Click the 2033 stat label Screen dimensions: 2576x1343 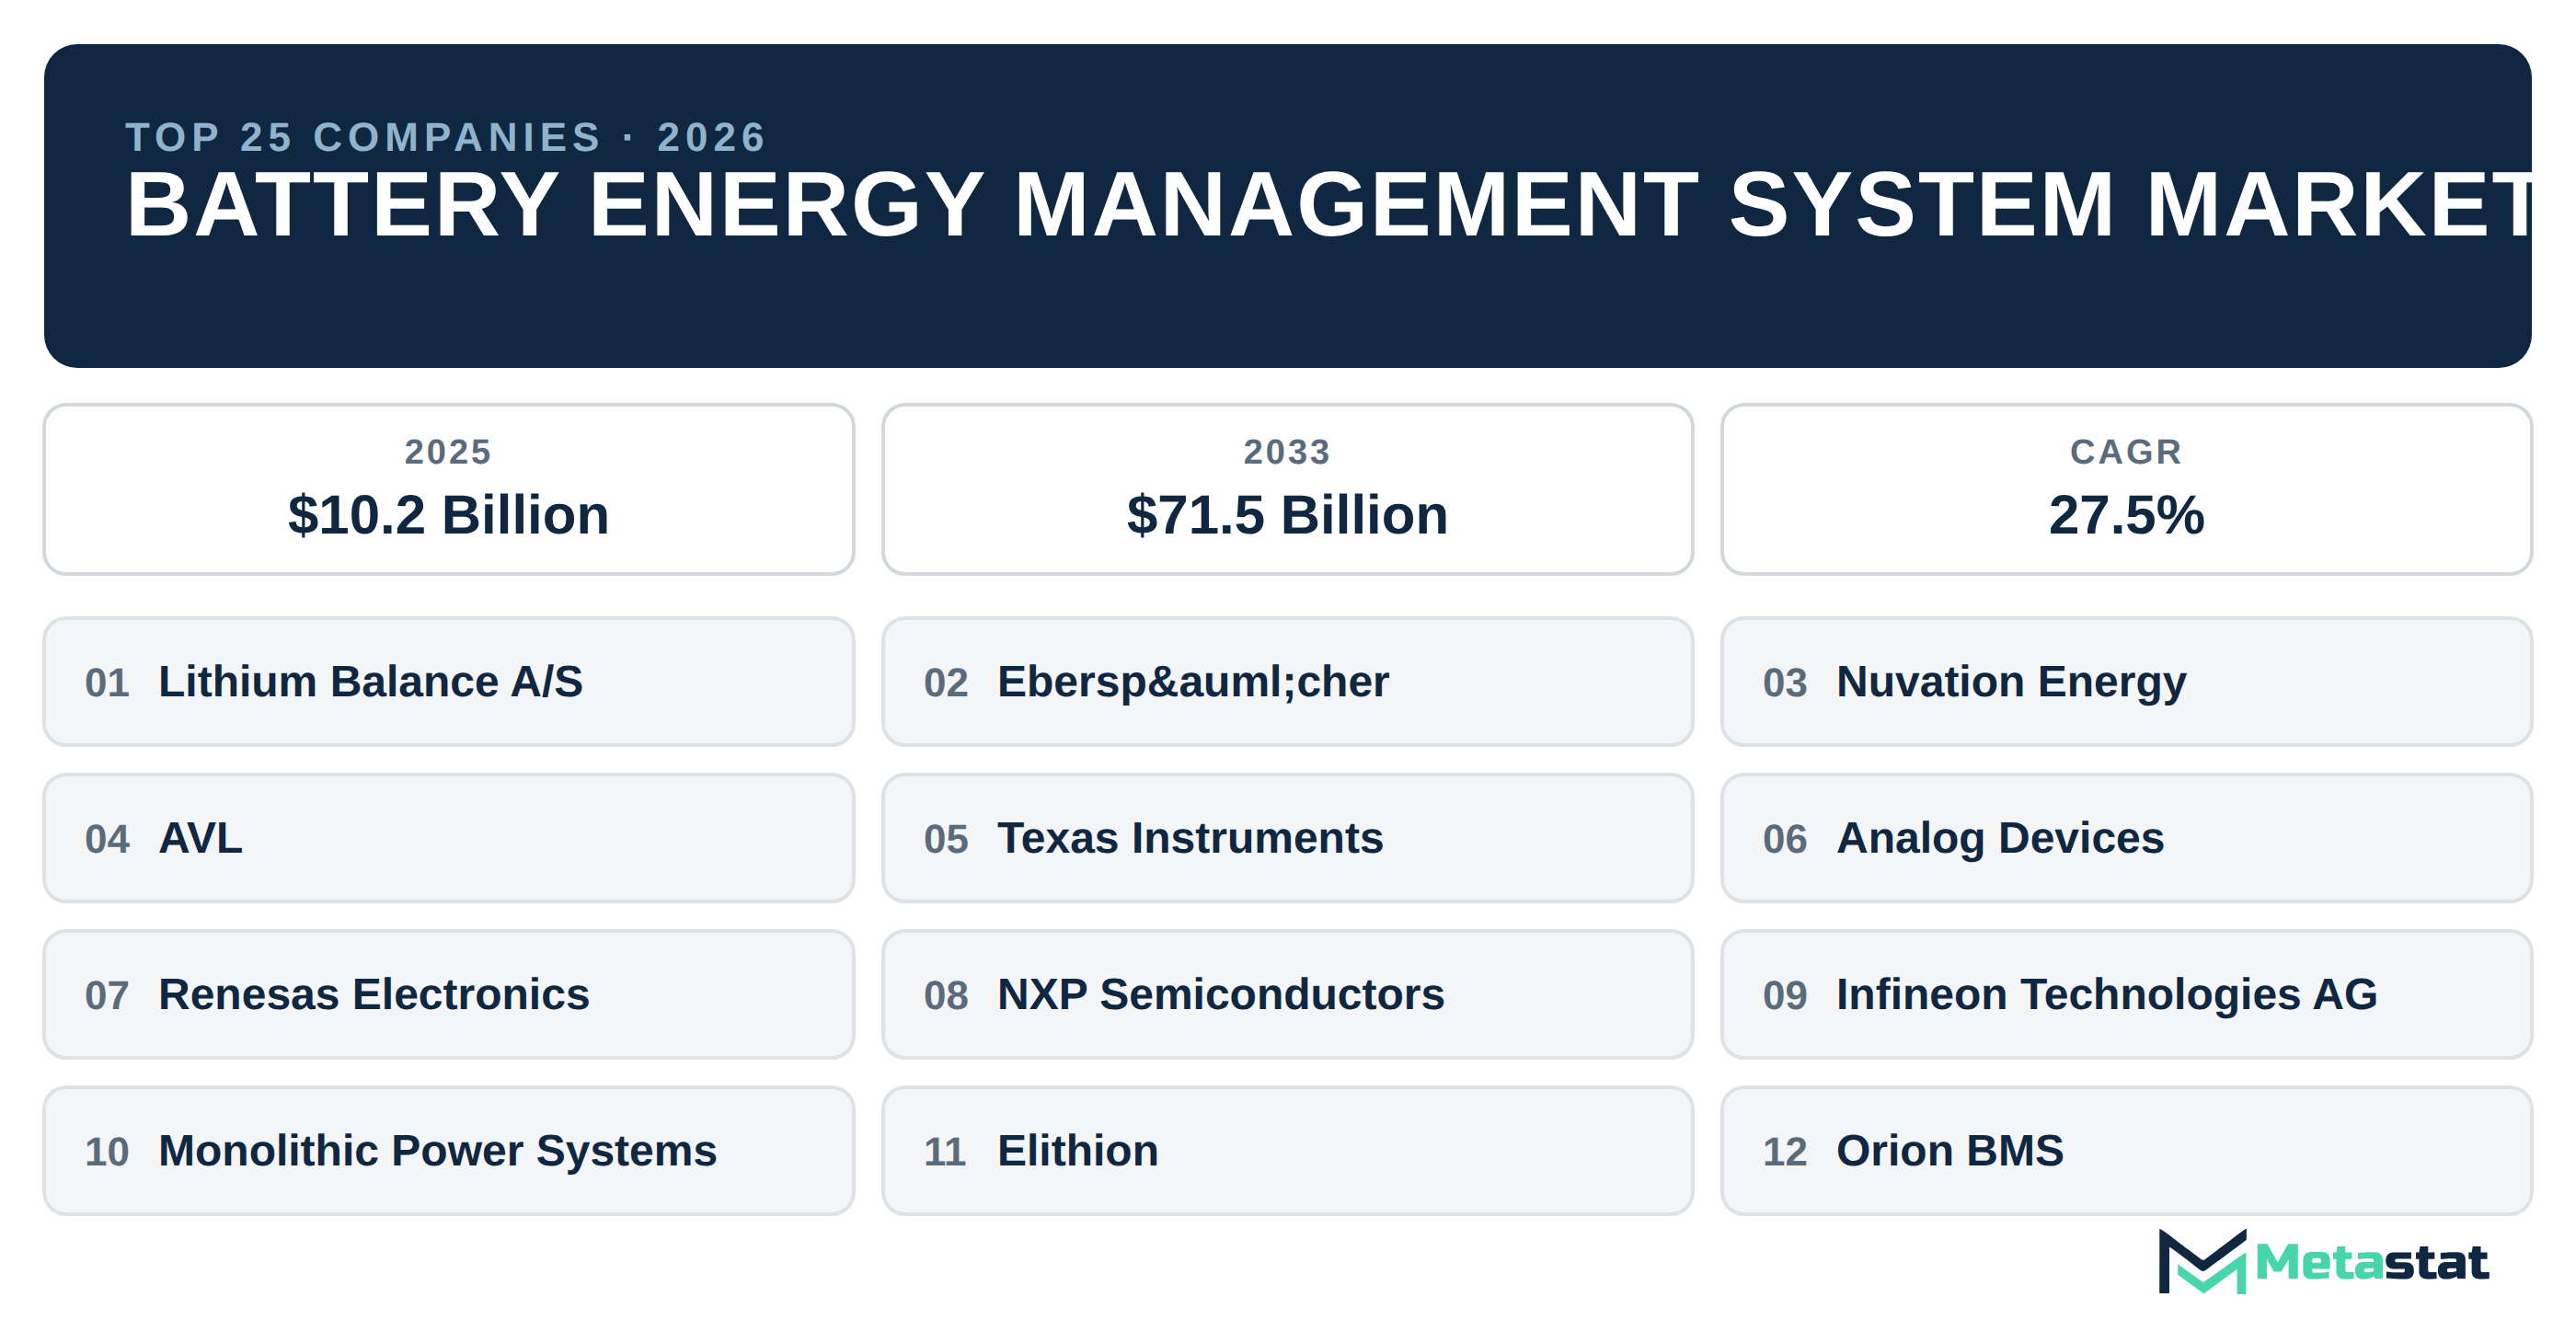click(x=1287, y=452)
